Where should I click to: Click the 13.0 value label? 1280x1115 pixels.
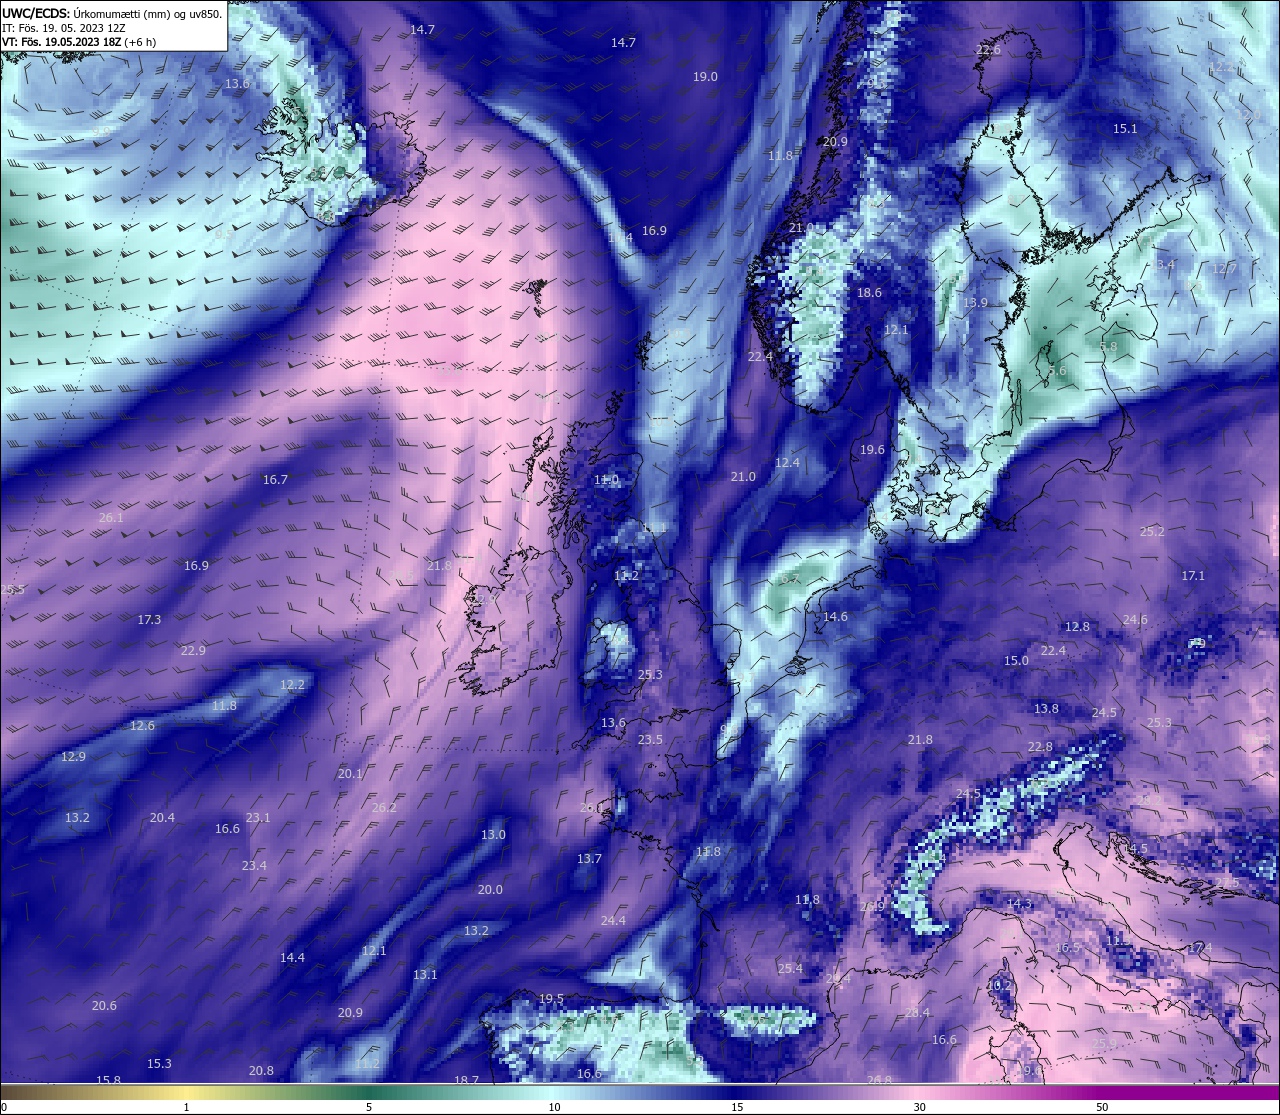click(x=493, y=835)
